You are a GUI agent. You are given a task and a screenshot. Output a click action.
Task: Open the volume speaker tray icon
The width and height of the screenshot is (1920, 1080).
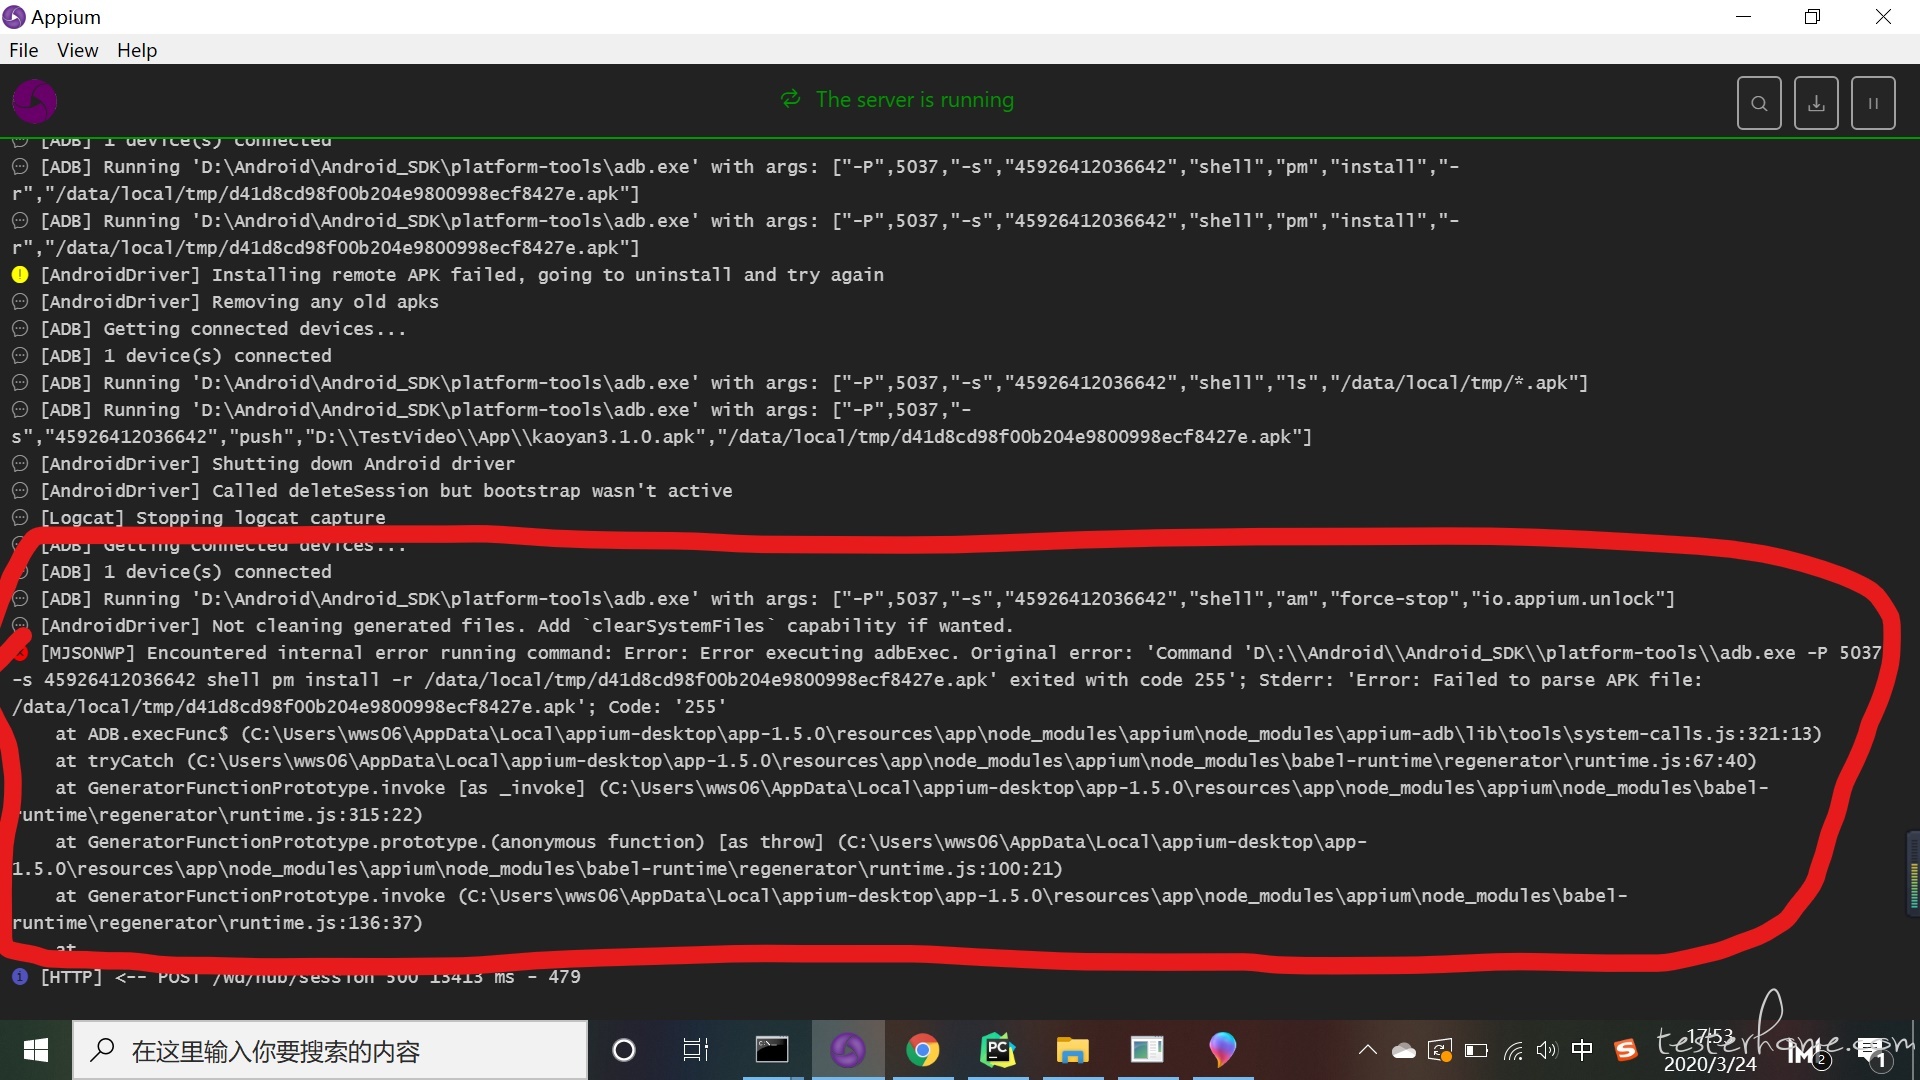(x=1547, y=1050)
